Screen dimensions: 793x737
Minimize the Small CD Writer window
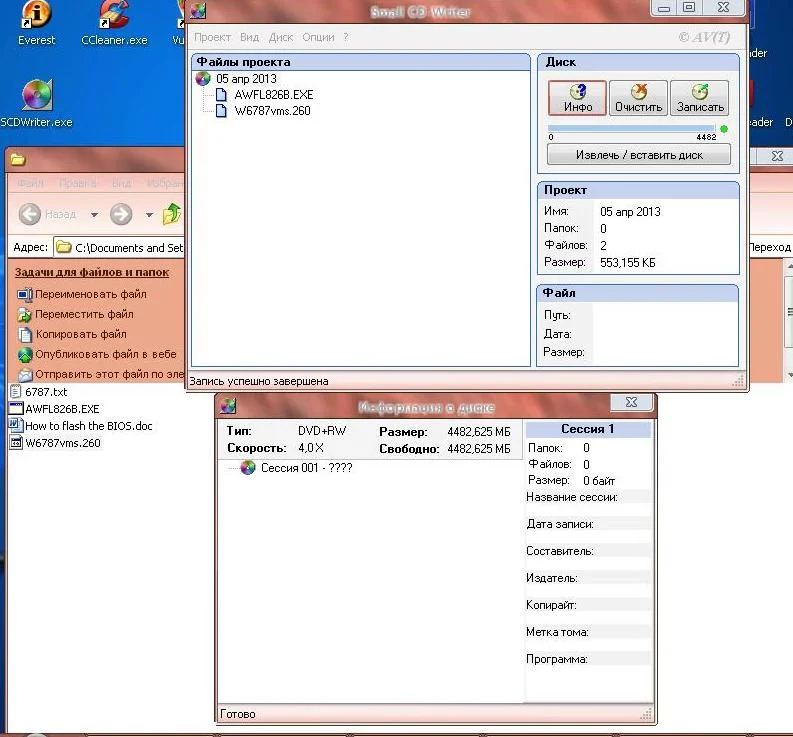[665, 8]
